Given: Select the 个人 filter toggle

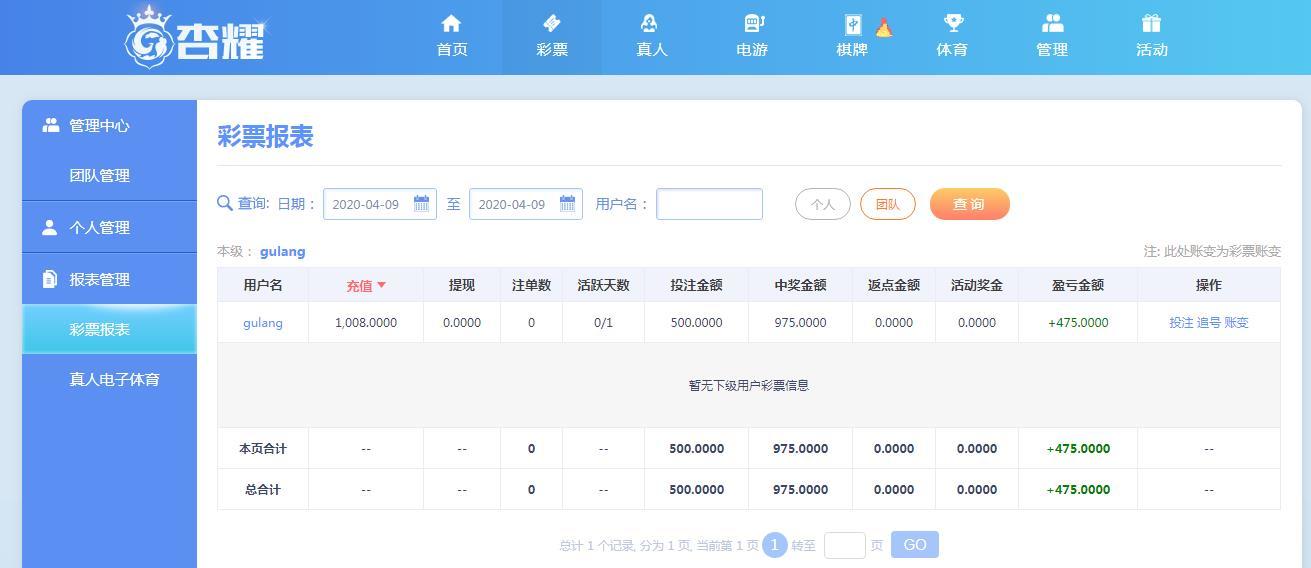Looking at the screenshot, I should [x=823, y=204].
